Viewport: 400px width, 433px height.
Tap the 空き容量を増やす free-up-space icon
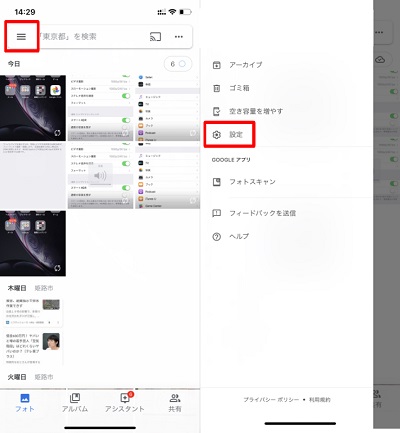coord(217,111)
